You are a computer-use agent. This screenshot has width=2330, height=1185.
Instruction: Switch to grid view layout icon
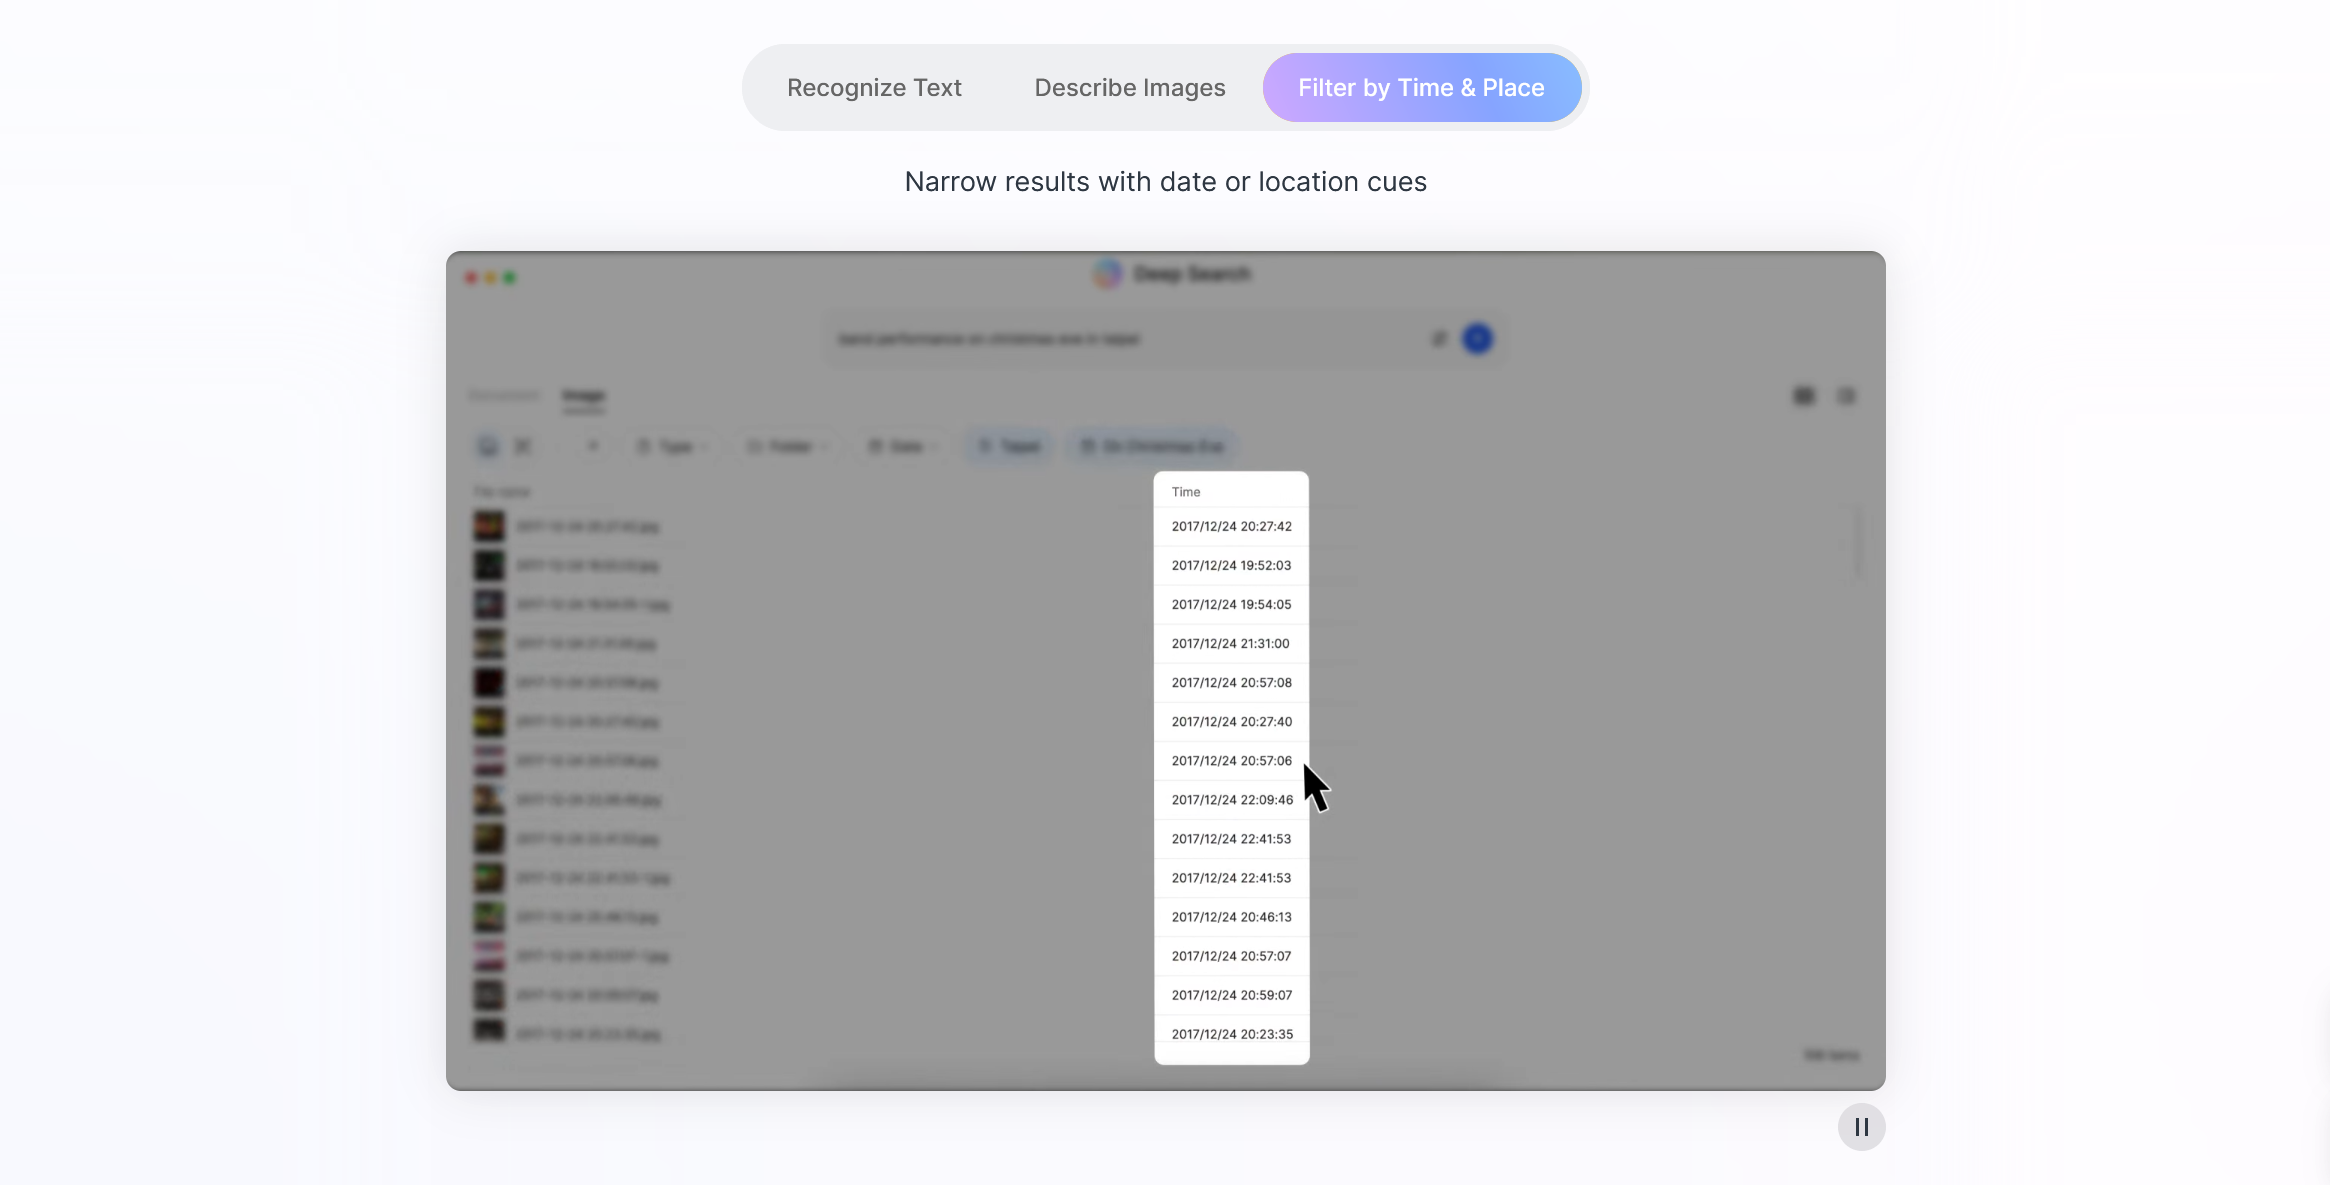1804,396
